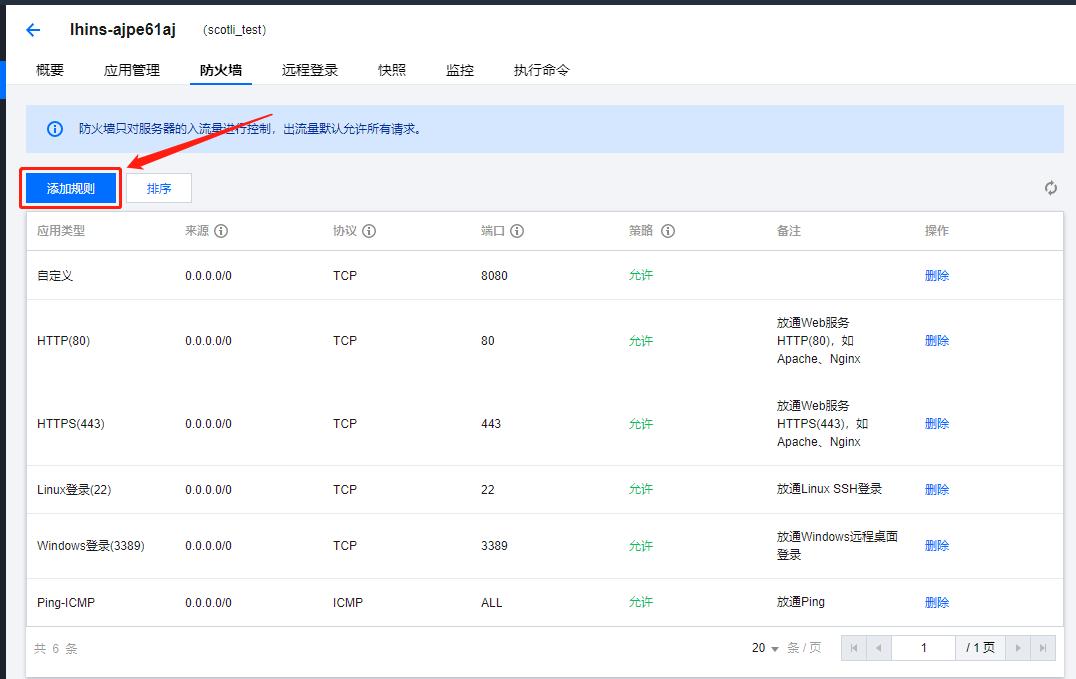Click the back arrow next to lhins-ajpe61aj
Screen dimensions: 1076x679
[31, 29]
